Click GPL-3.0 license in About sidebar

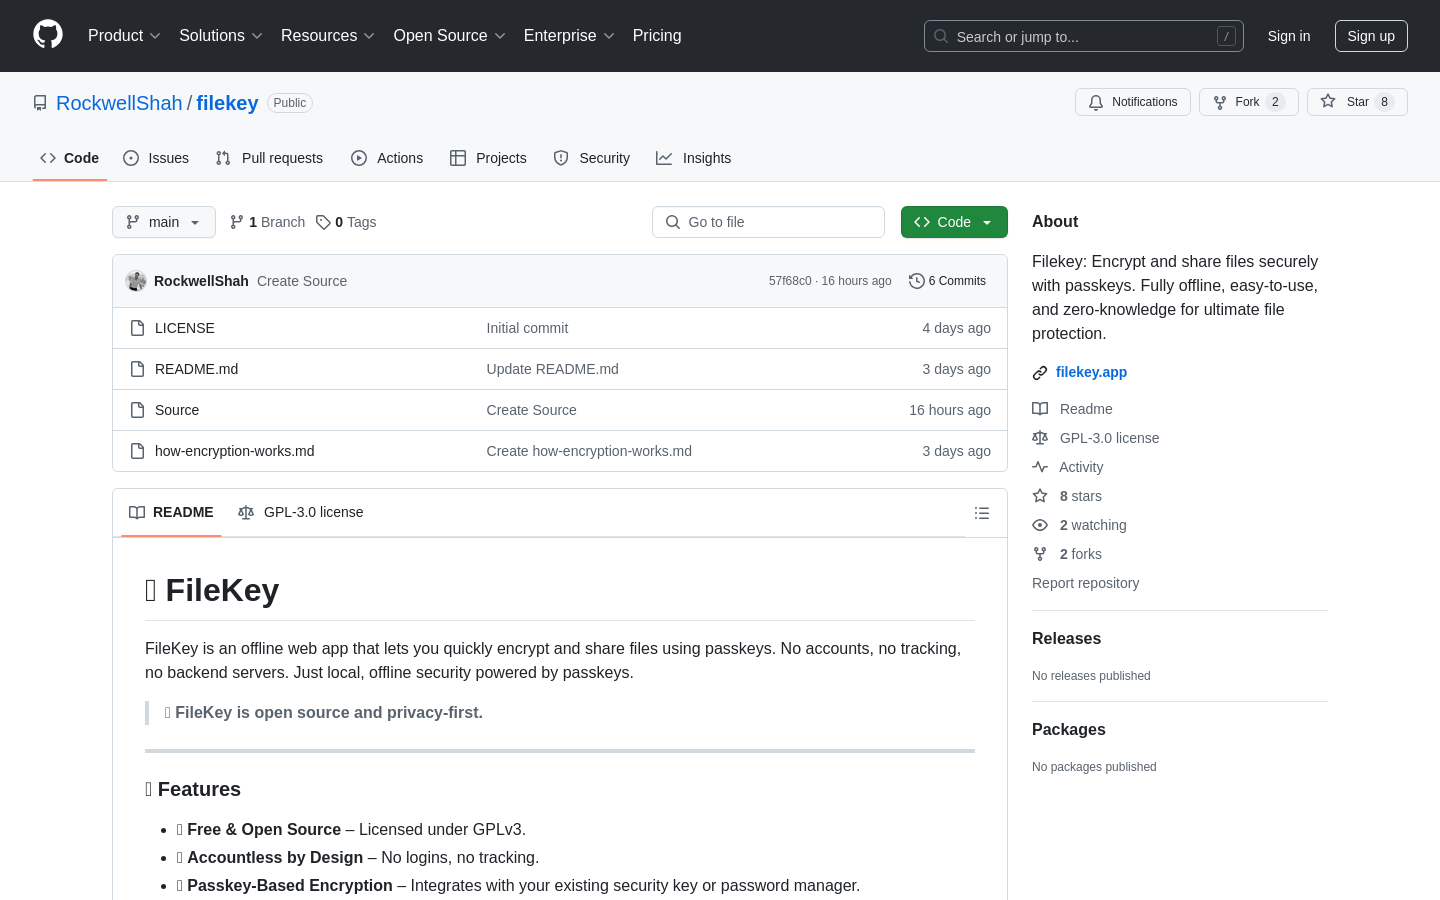[x=1110, y=438]
